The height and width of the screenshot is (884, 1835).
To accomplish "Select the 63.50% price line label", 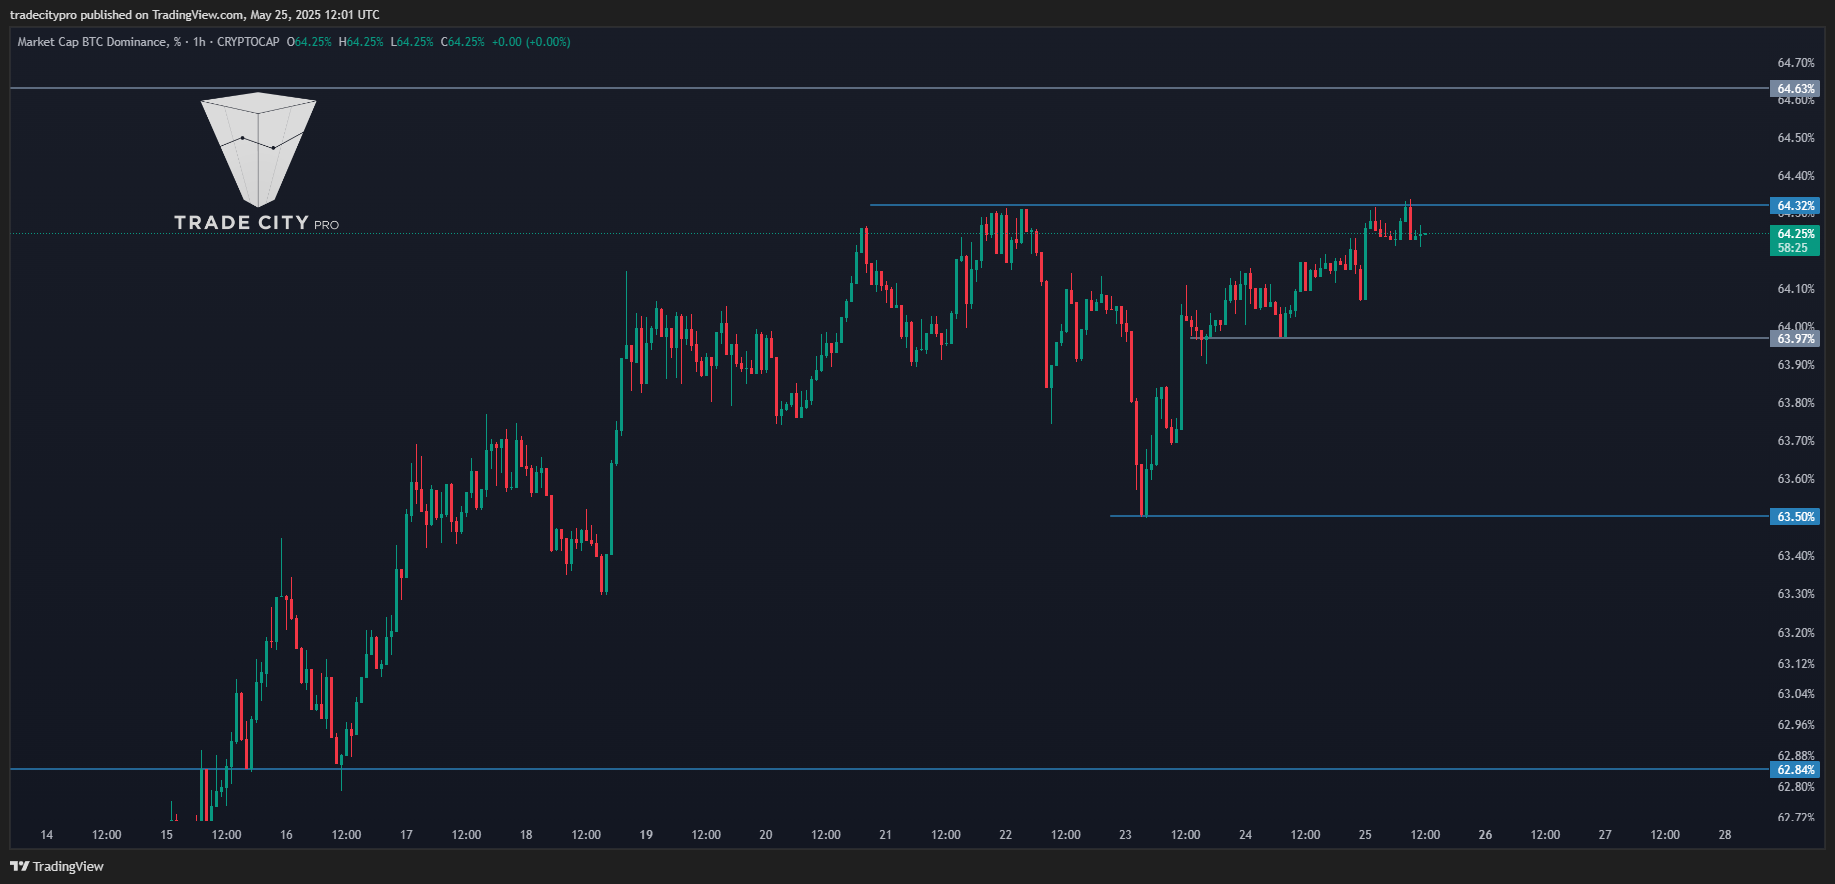I will pyautogui.click(x=1796, y=517).
